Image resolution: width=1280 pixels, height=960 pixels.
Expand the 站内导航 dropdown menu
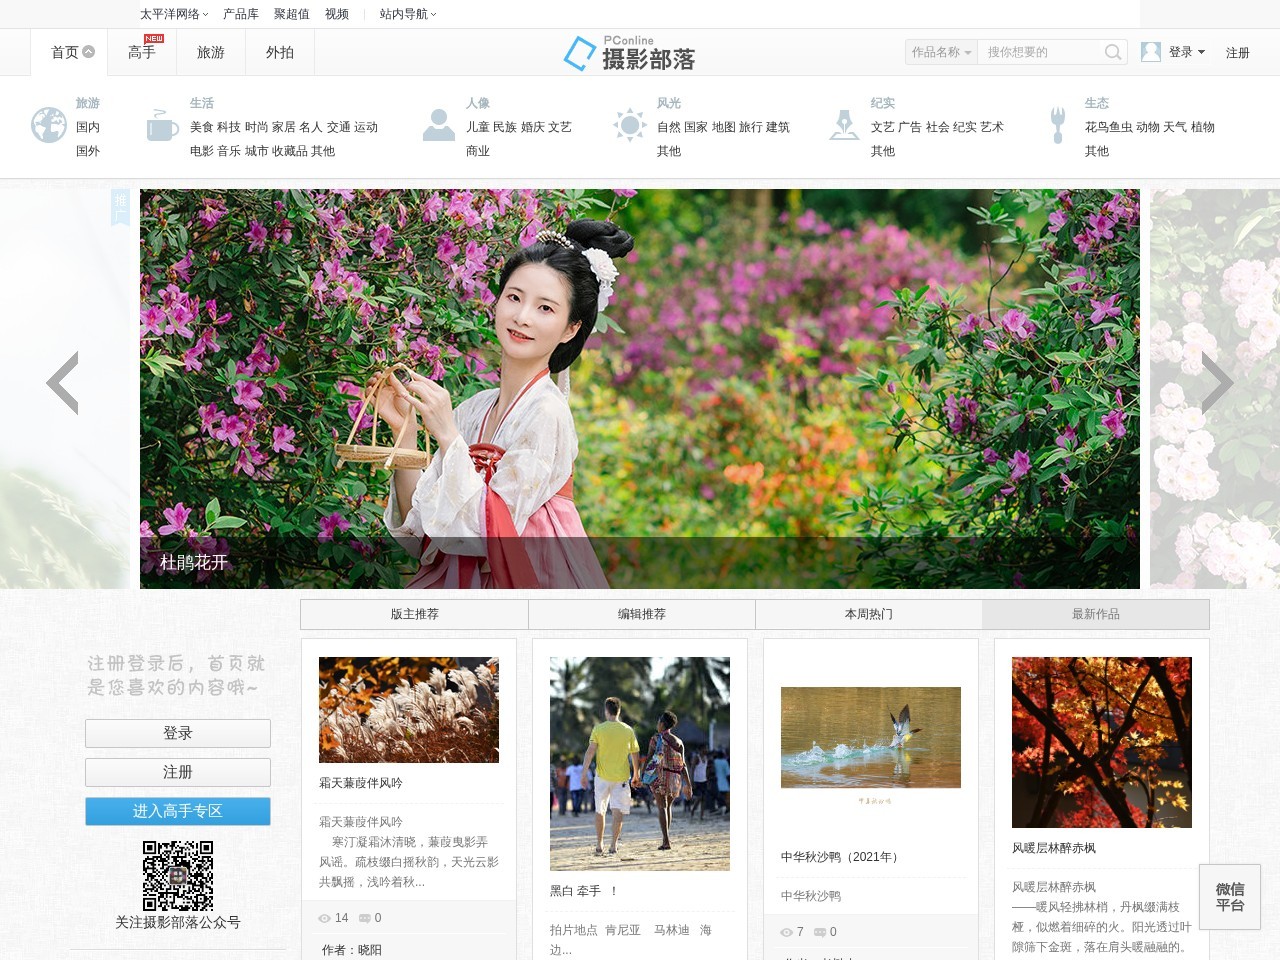click(x=408, y=14)
